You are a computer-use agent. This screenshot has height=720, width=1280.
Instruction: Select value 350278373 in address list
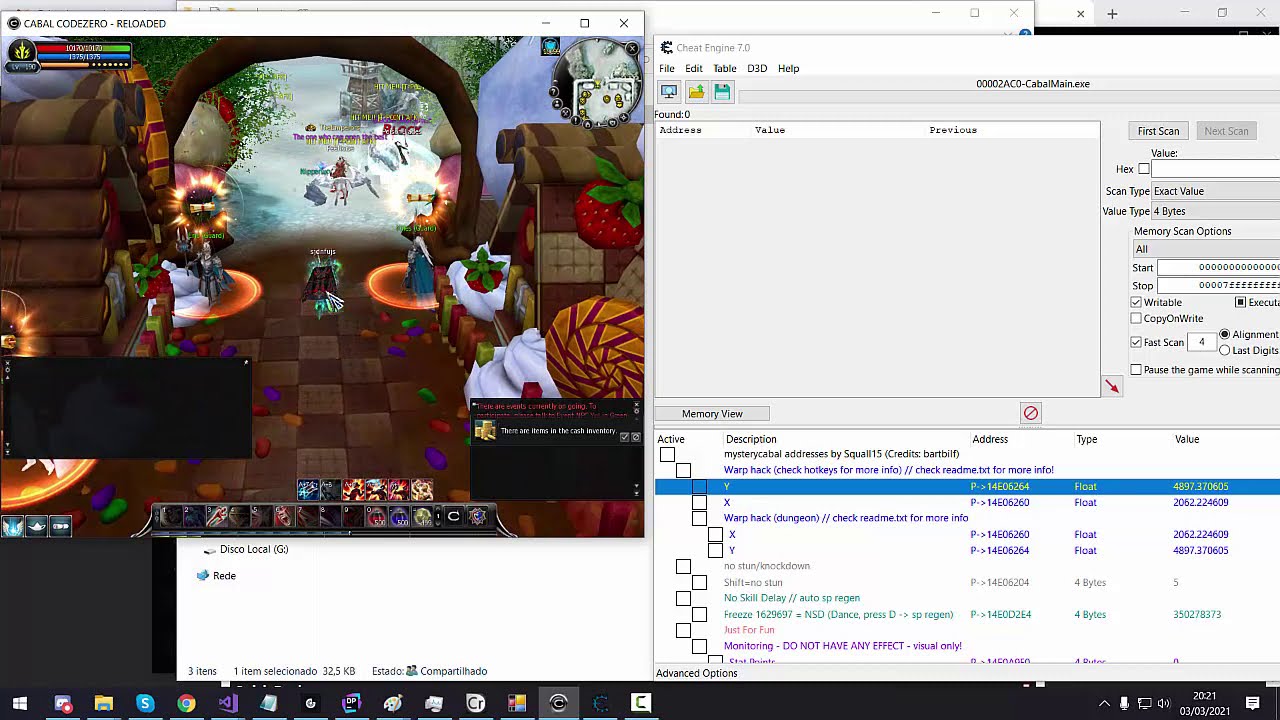tap(1197, 614)
